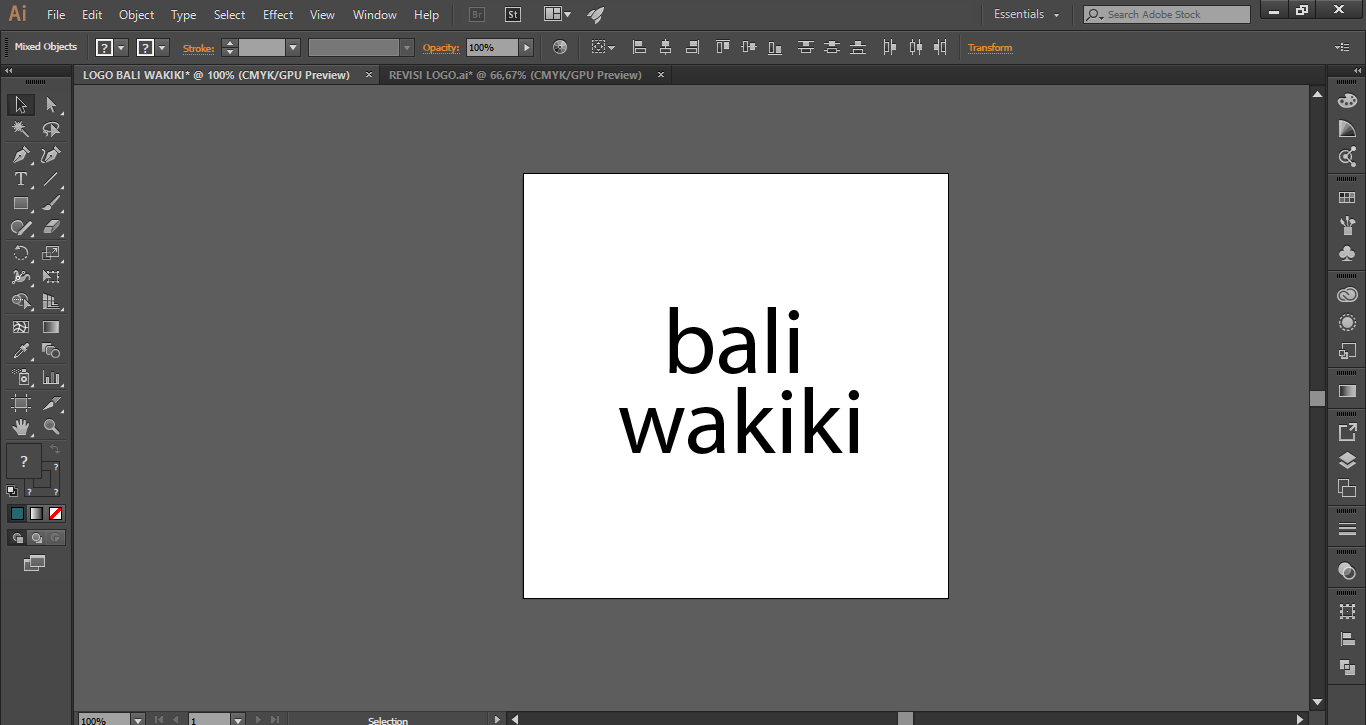
Task: Select the Zoom tool
Action: tap(51, 427)
